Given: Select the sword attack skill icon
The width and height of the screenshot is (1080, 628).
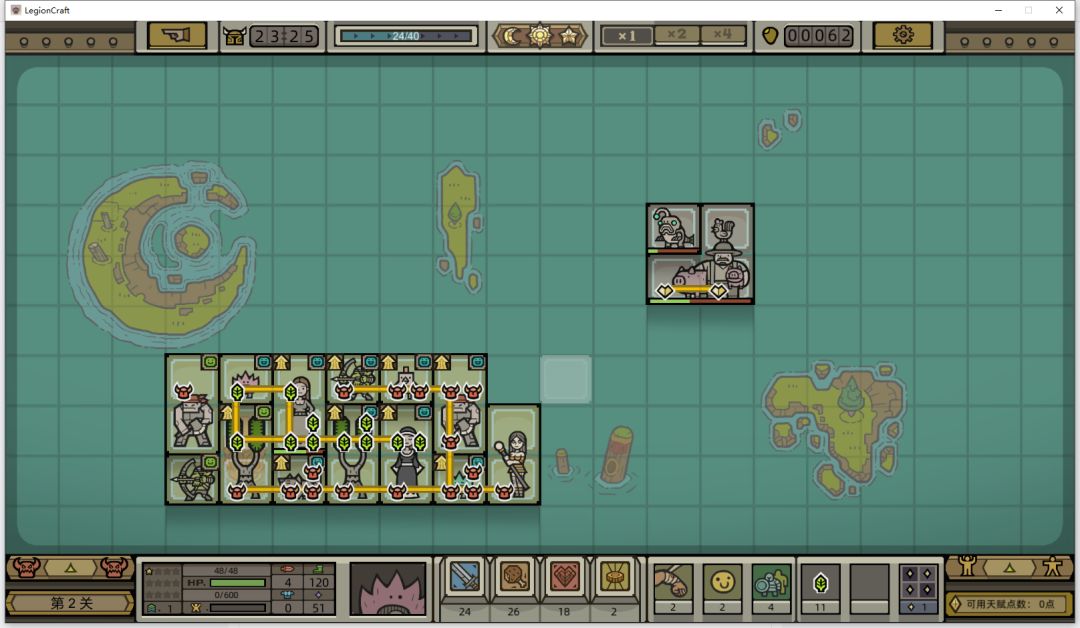Looking at the screenshot, I should point(464,576).
